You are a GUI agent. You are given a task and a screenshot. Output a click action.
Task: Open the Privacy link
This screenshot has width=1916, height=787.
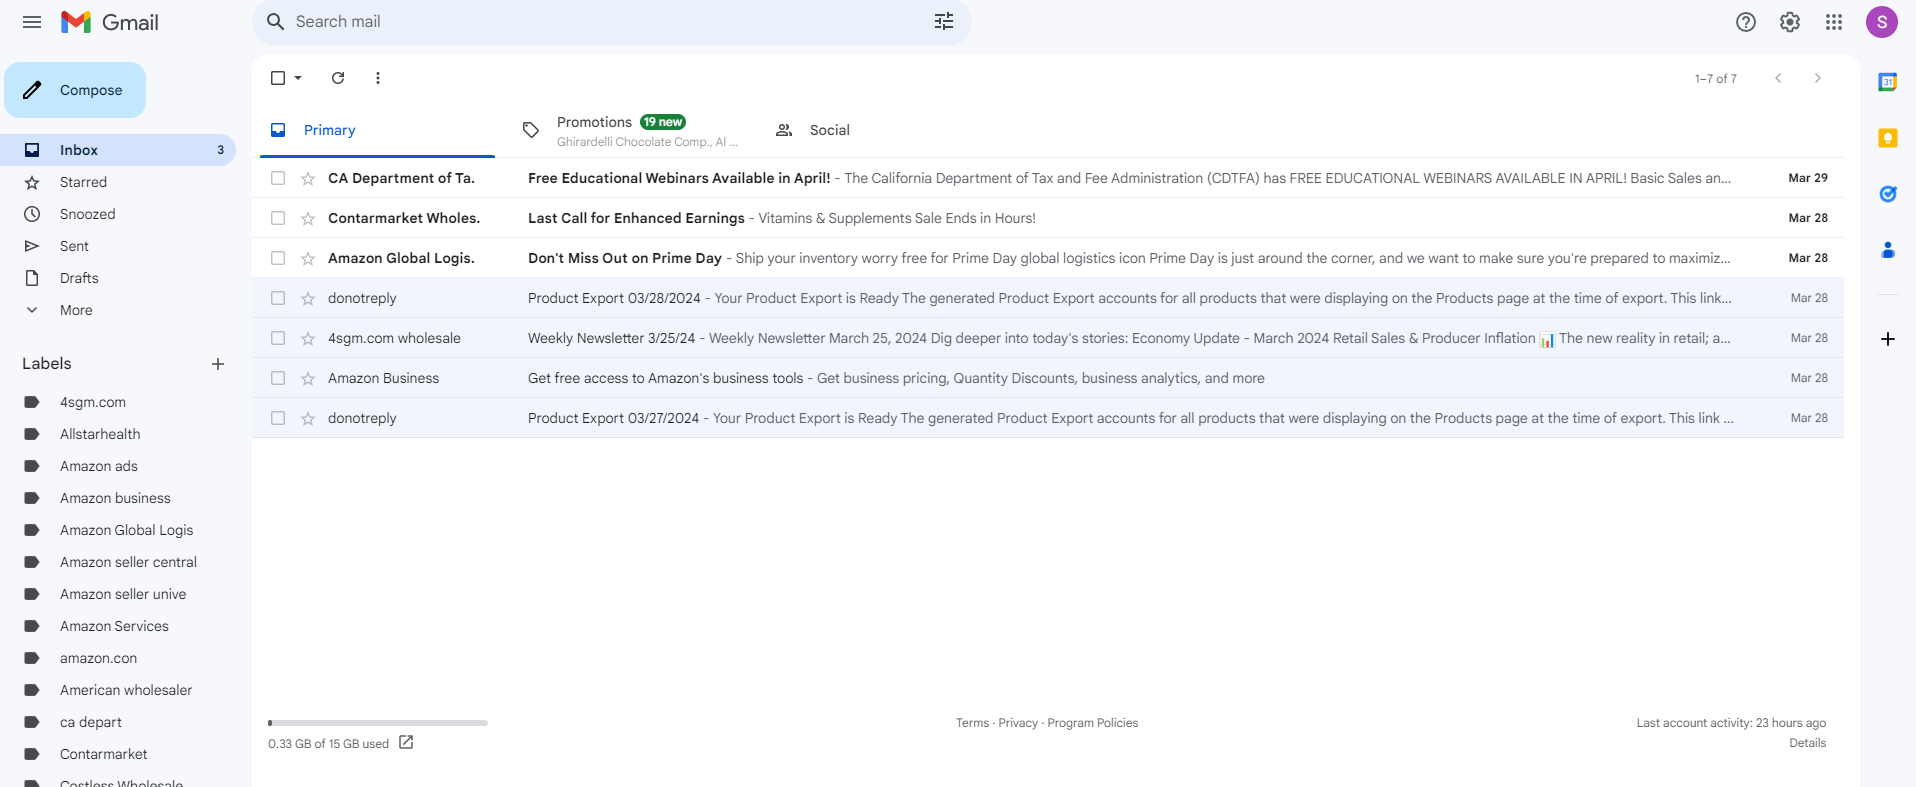[1018, 723]
